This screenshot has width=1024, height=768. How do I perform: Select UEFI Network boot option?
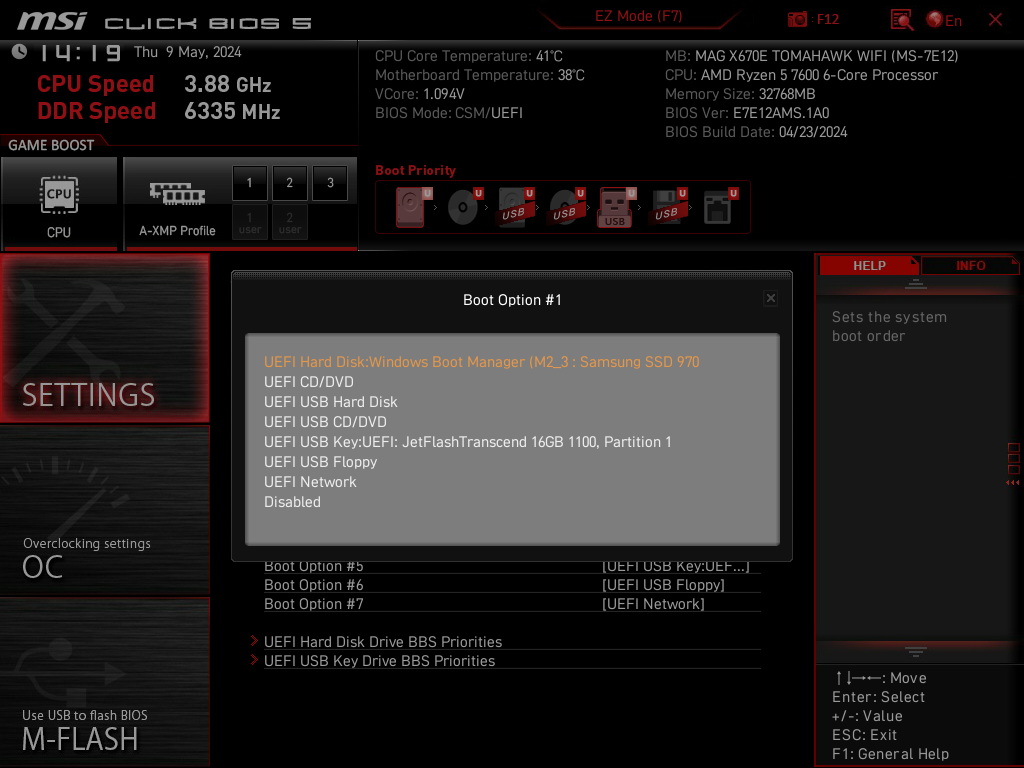point(310,482)
